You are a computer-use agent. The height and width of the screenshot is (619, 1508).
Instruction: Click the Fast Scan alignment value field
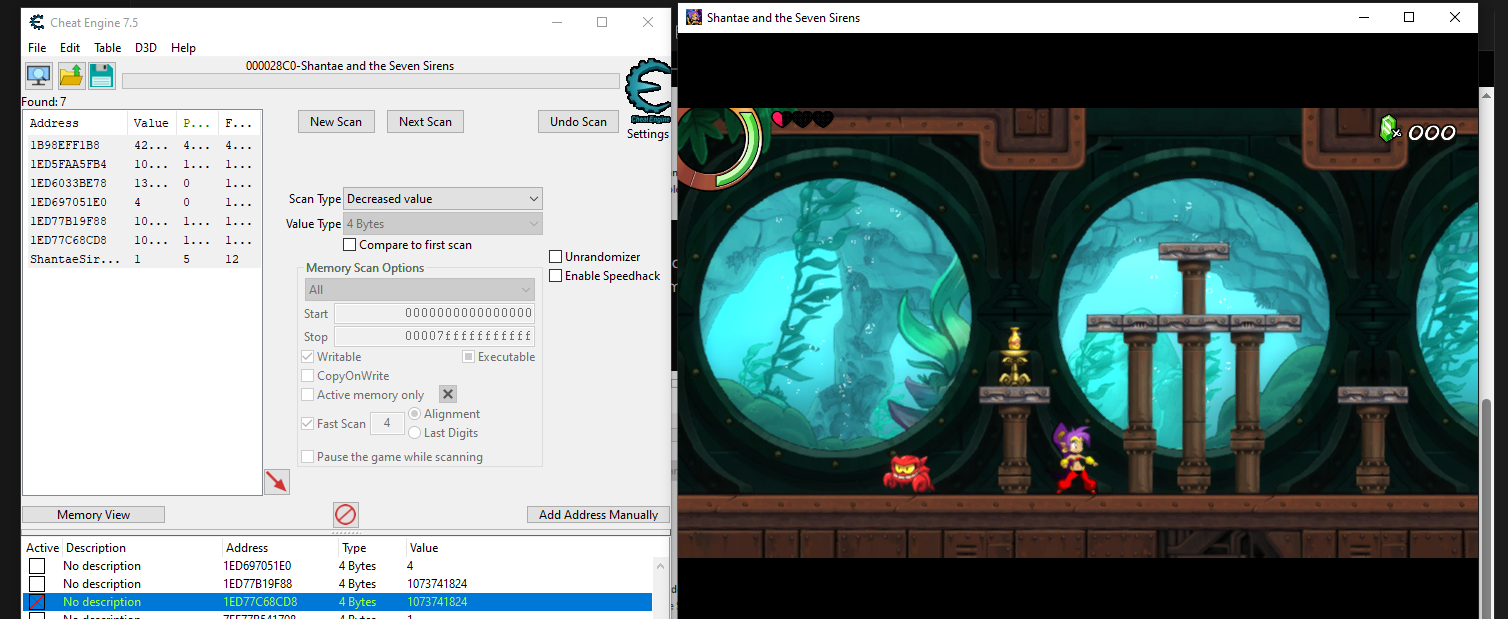click(387, 424)
